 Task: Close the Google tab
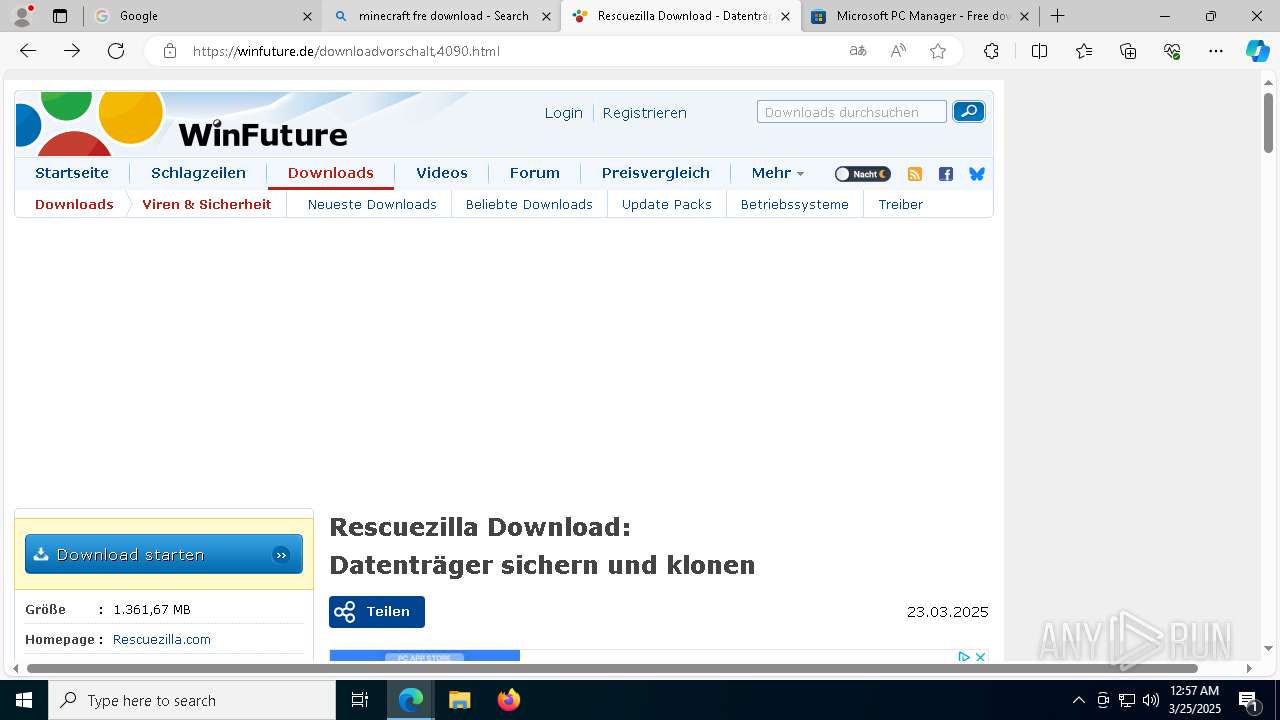[307, 16]
